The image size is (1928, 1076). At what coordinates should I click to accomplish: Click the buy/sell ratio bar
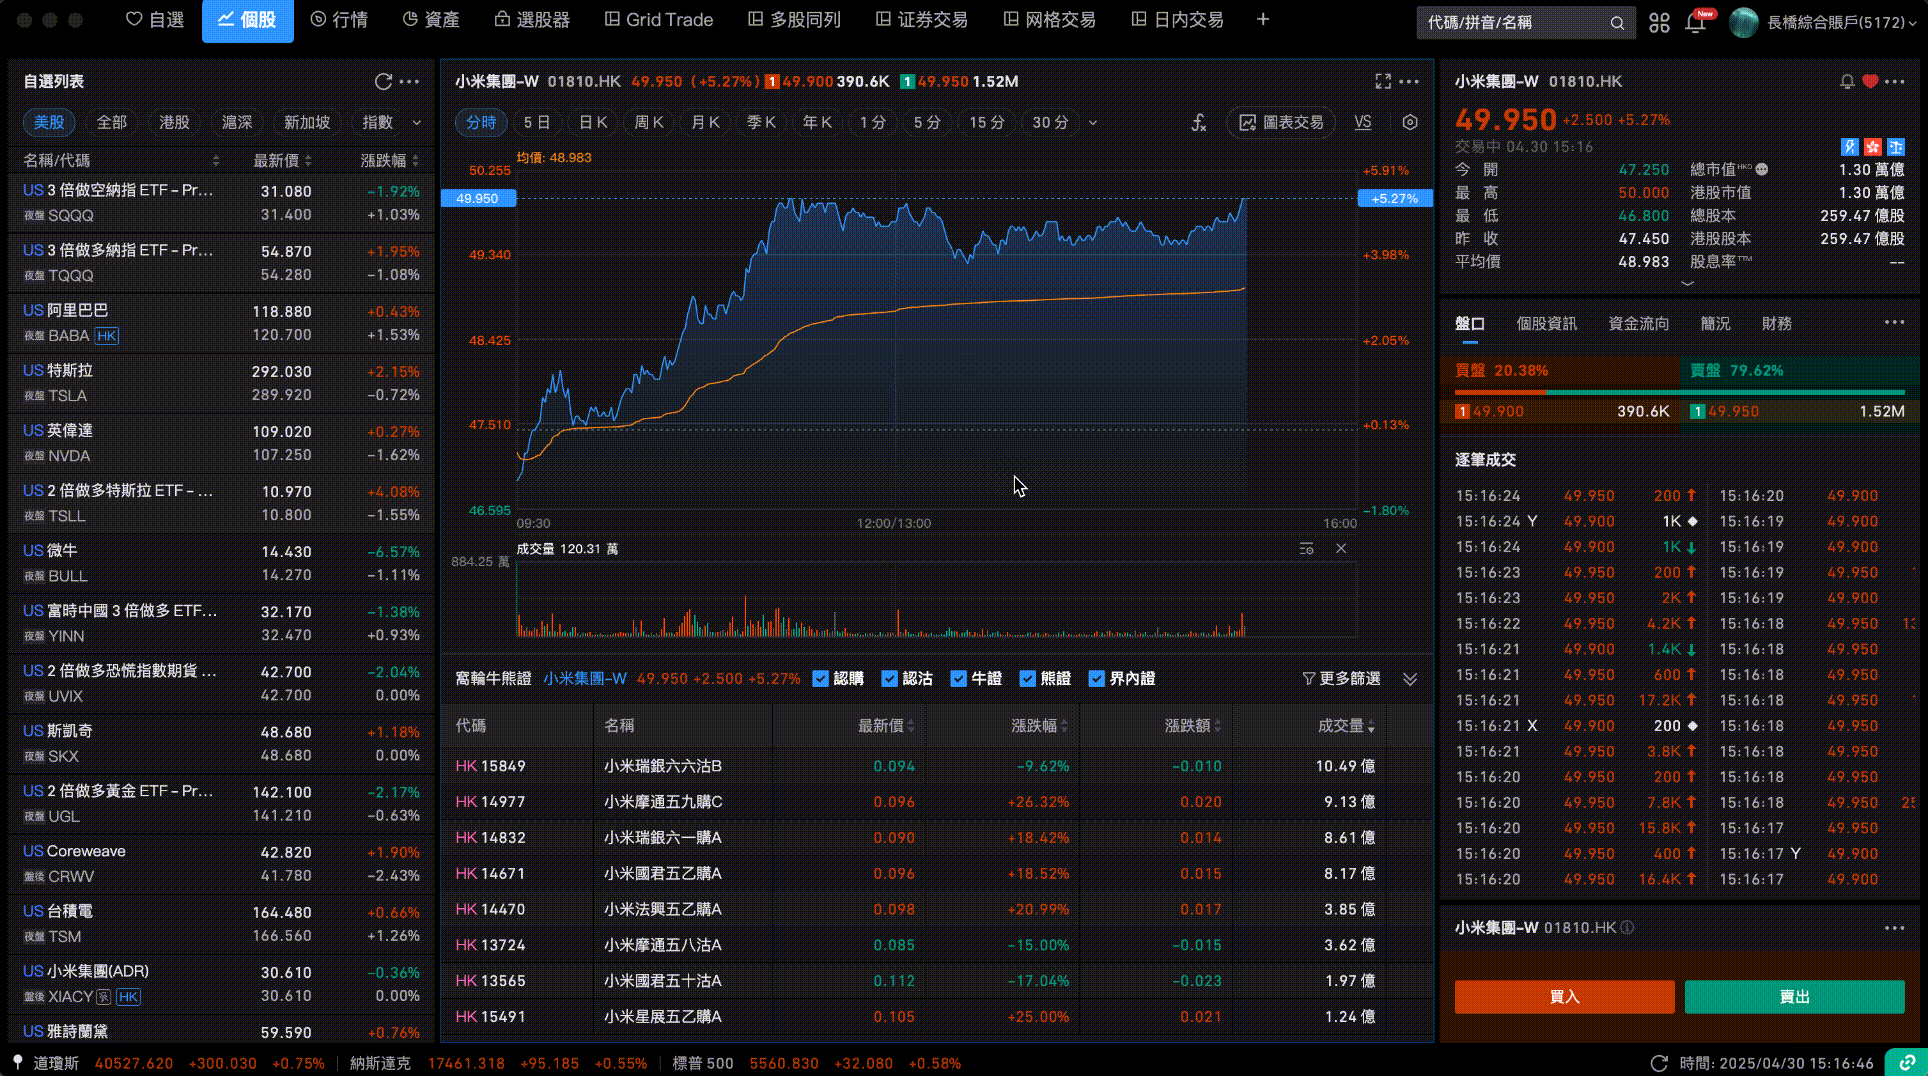tap(1680, 393)
